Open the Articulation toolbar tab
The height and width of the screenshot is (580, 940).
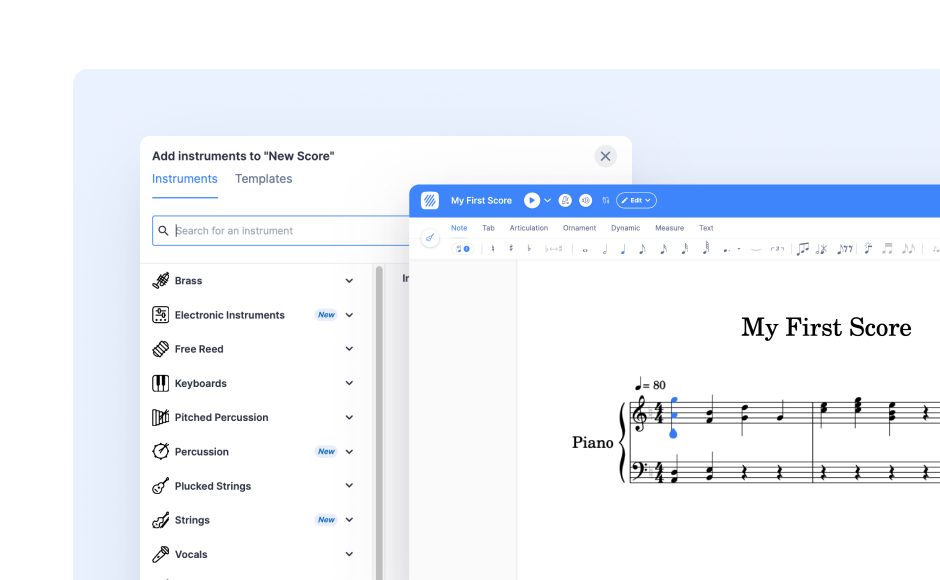pyautogui.click(x=528, y=228)
